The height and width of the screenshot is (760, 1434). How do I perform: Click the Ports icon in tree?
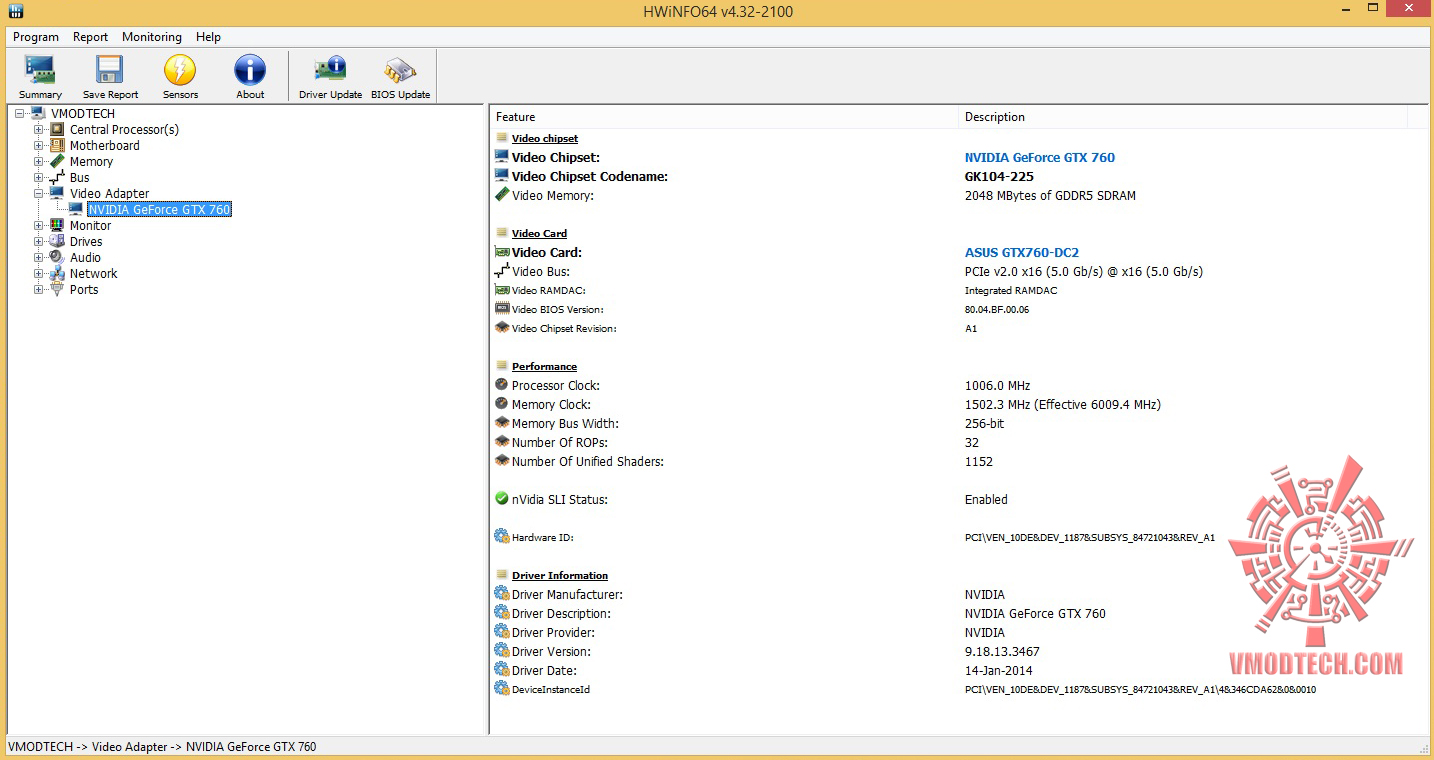pos(57,289)
